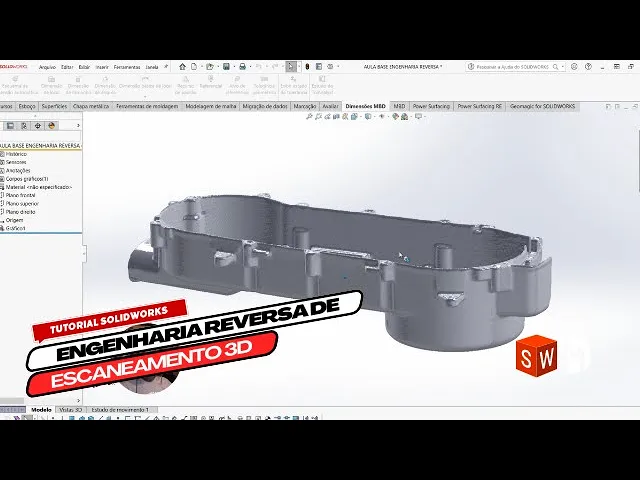Click the New document icon
This screenshot has width=640, height=480.
(194, 67)
